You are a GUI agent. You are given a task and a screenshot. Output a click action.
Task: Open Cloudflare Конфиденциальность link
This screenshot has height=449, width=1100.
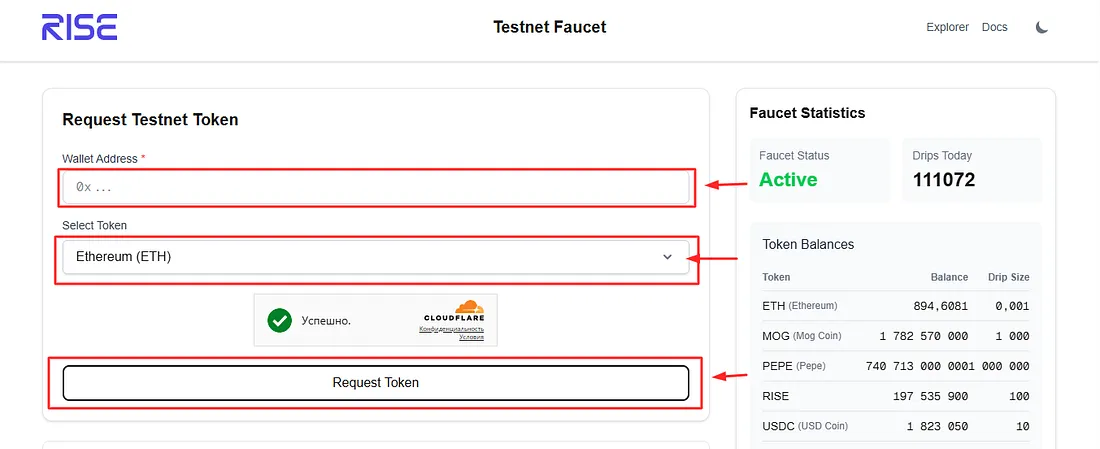point(452,329)
